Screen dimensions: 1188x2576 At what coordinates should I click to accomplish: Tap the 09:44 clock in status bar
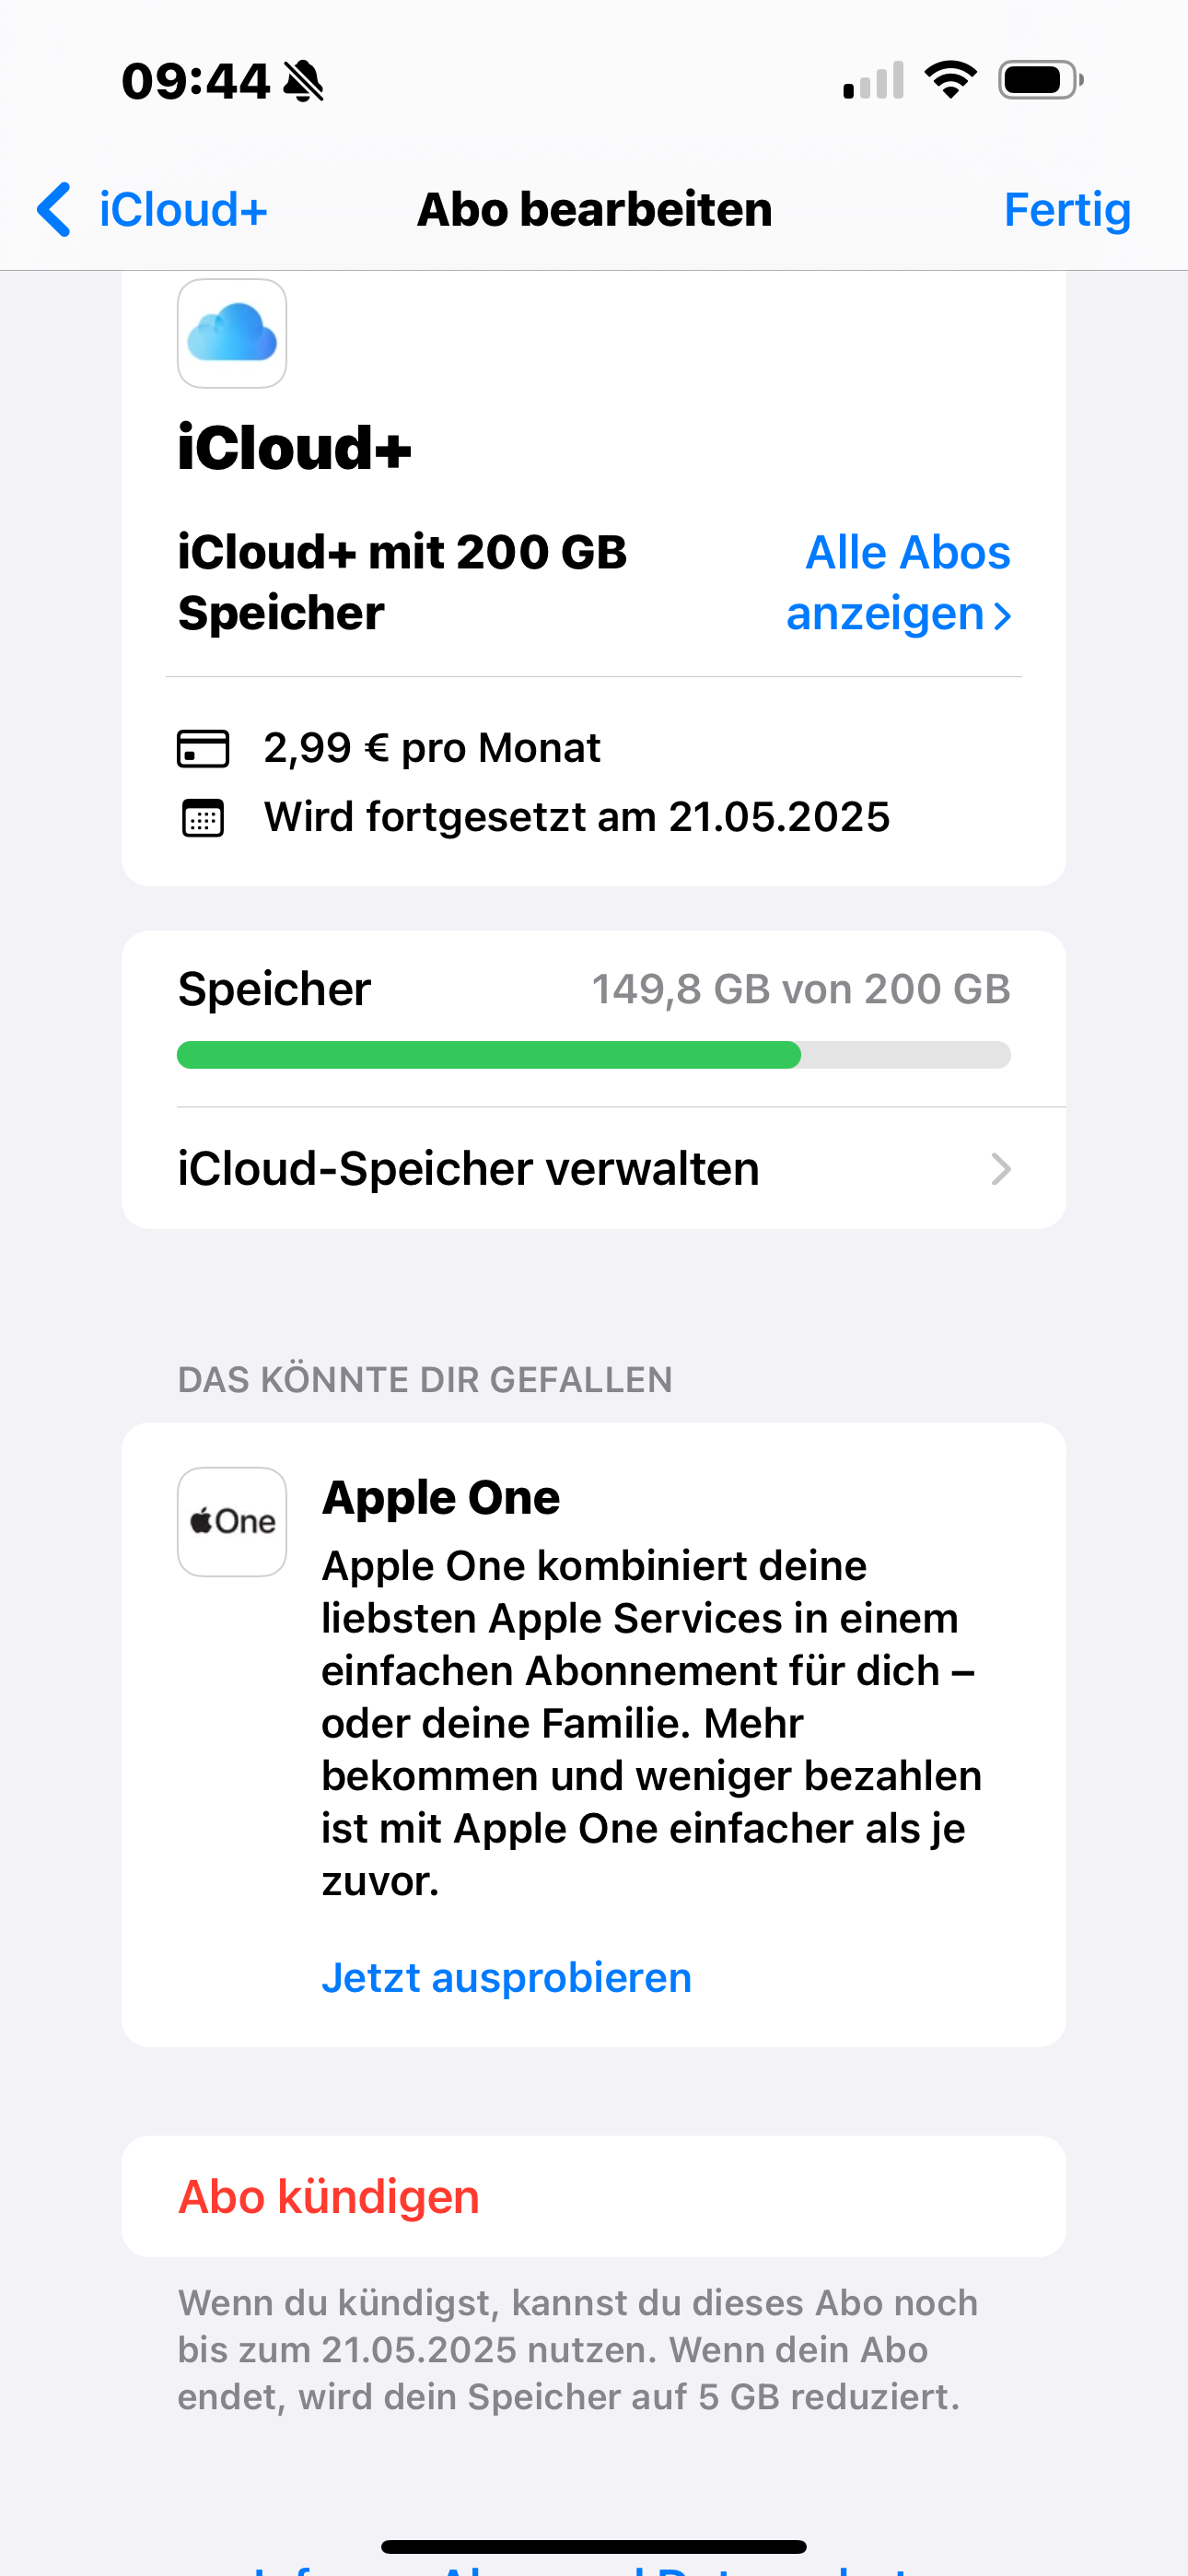click(x=196, y=81)
